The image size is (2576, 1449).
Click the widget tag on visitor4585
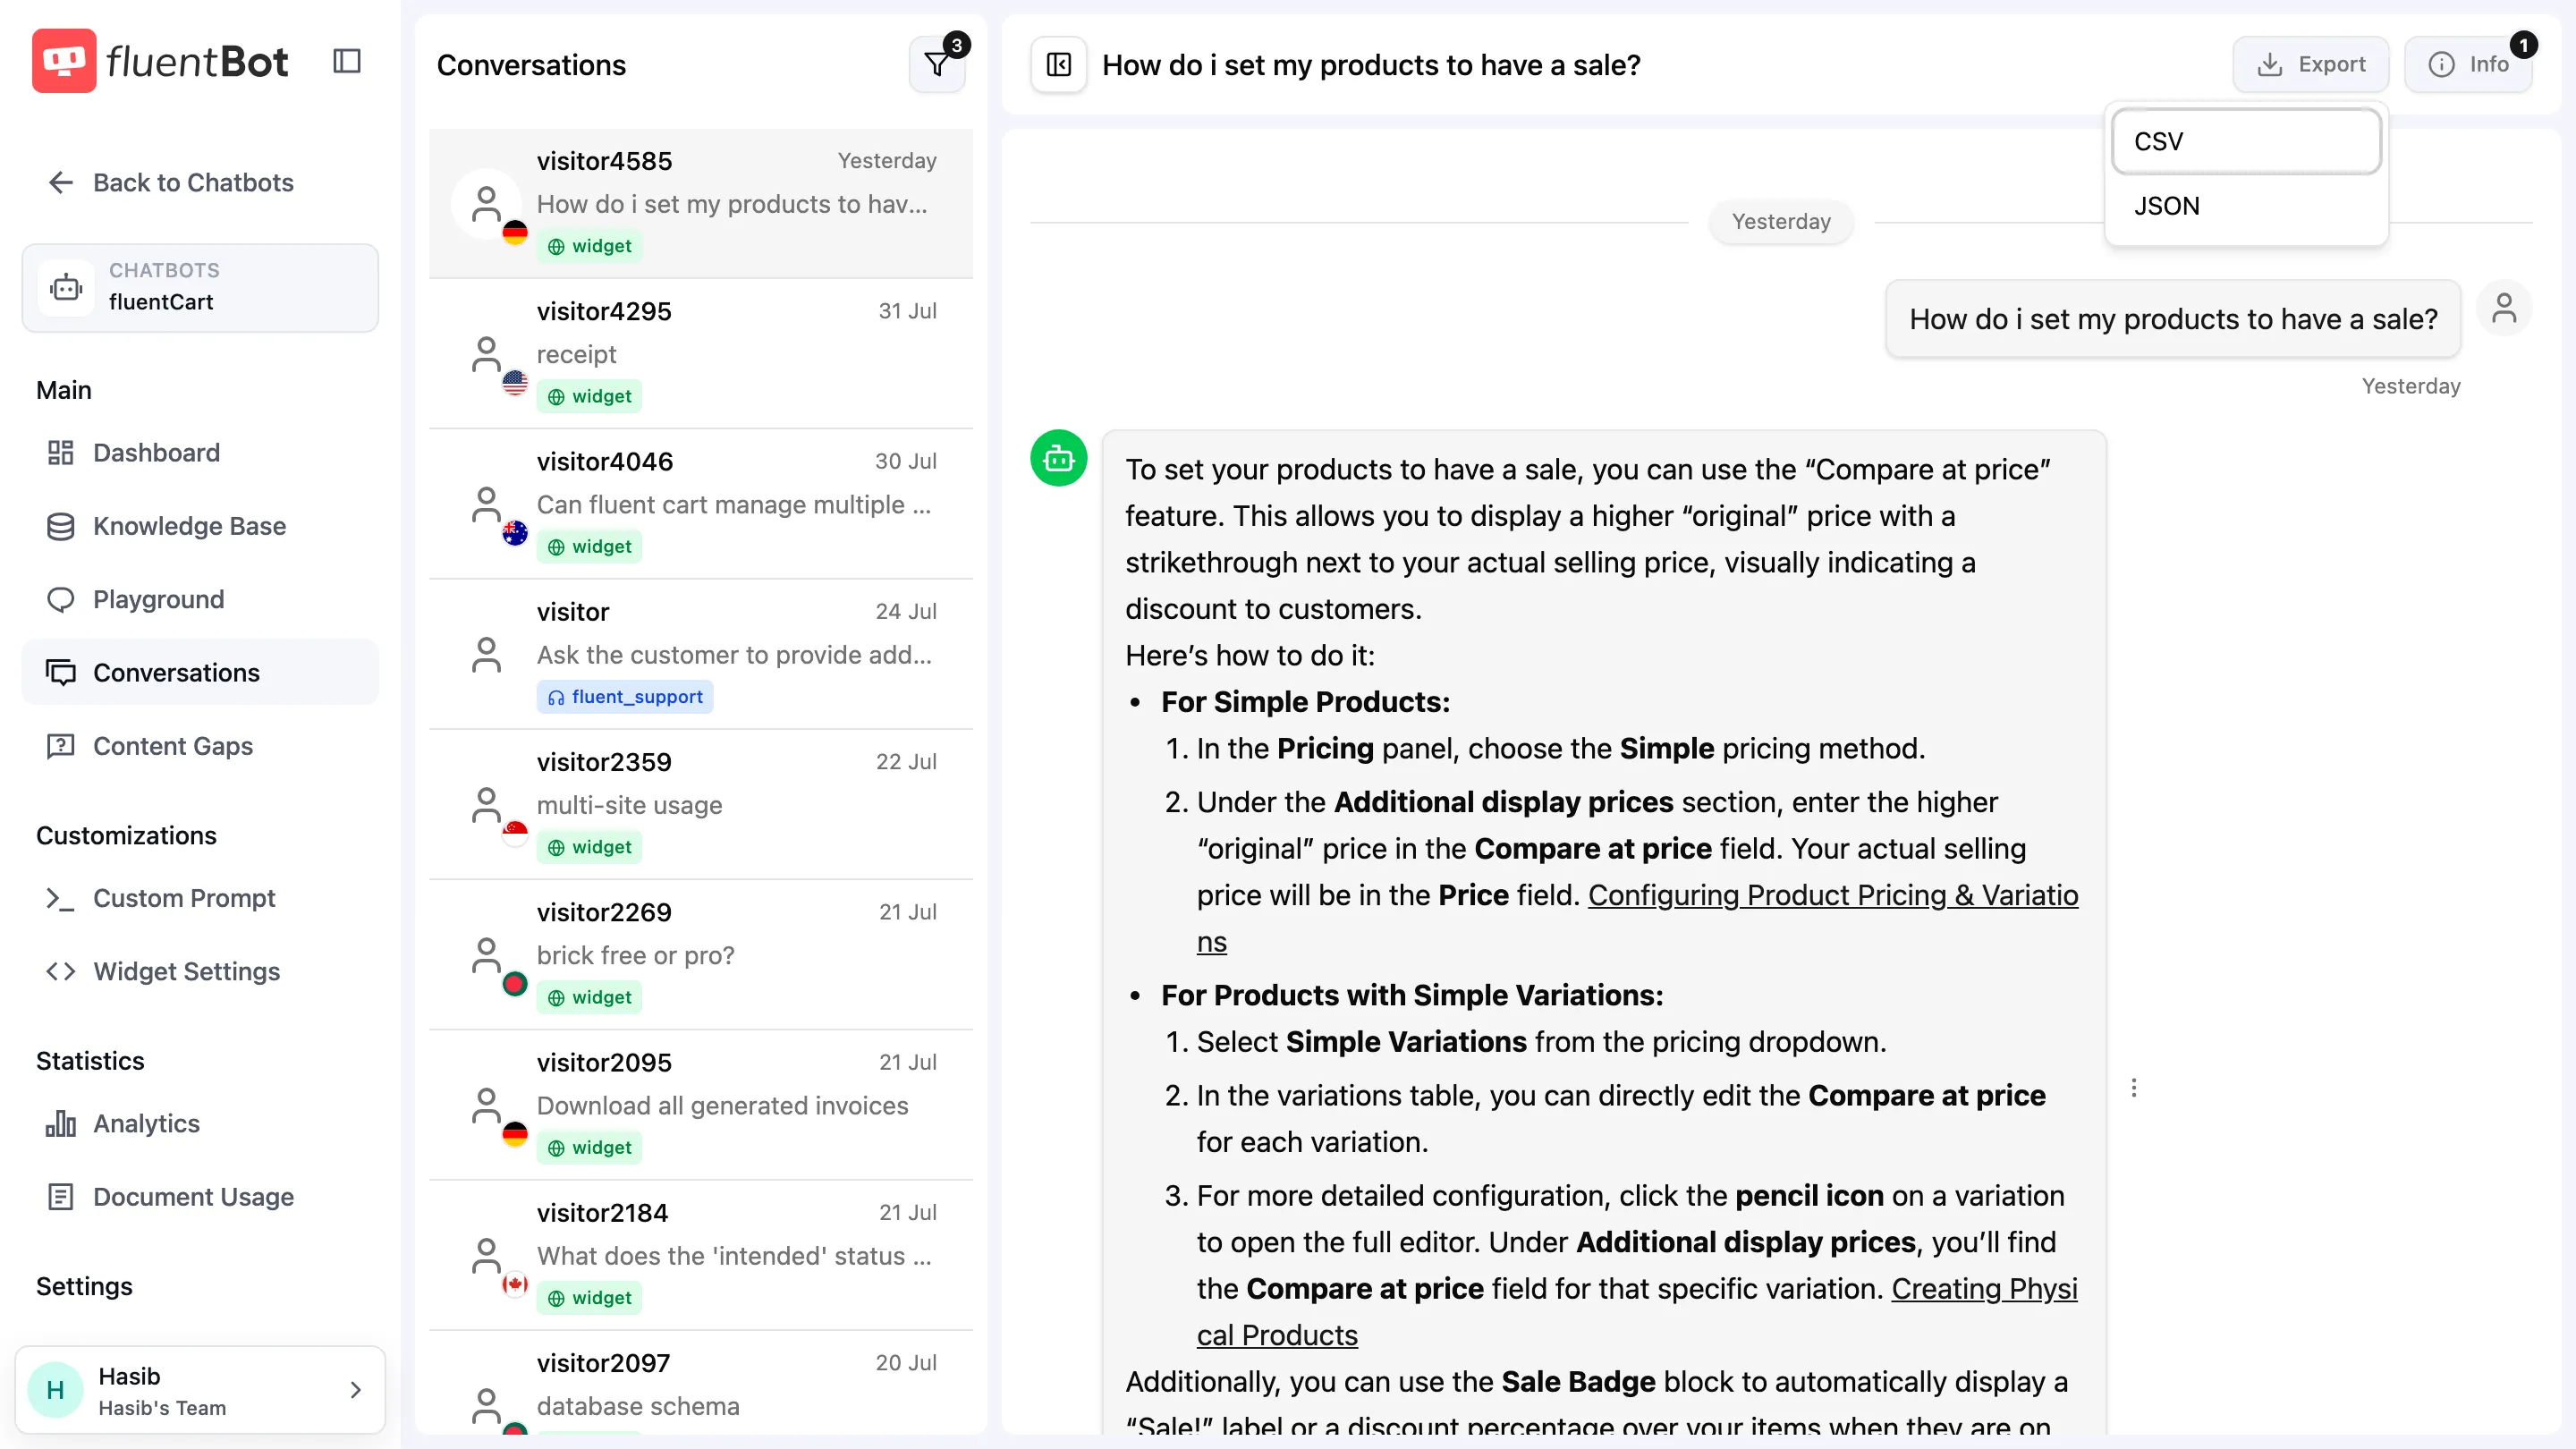[x=589, y=246]
